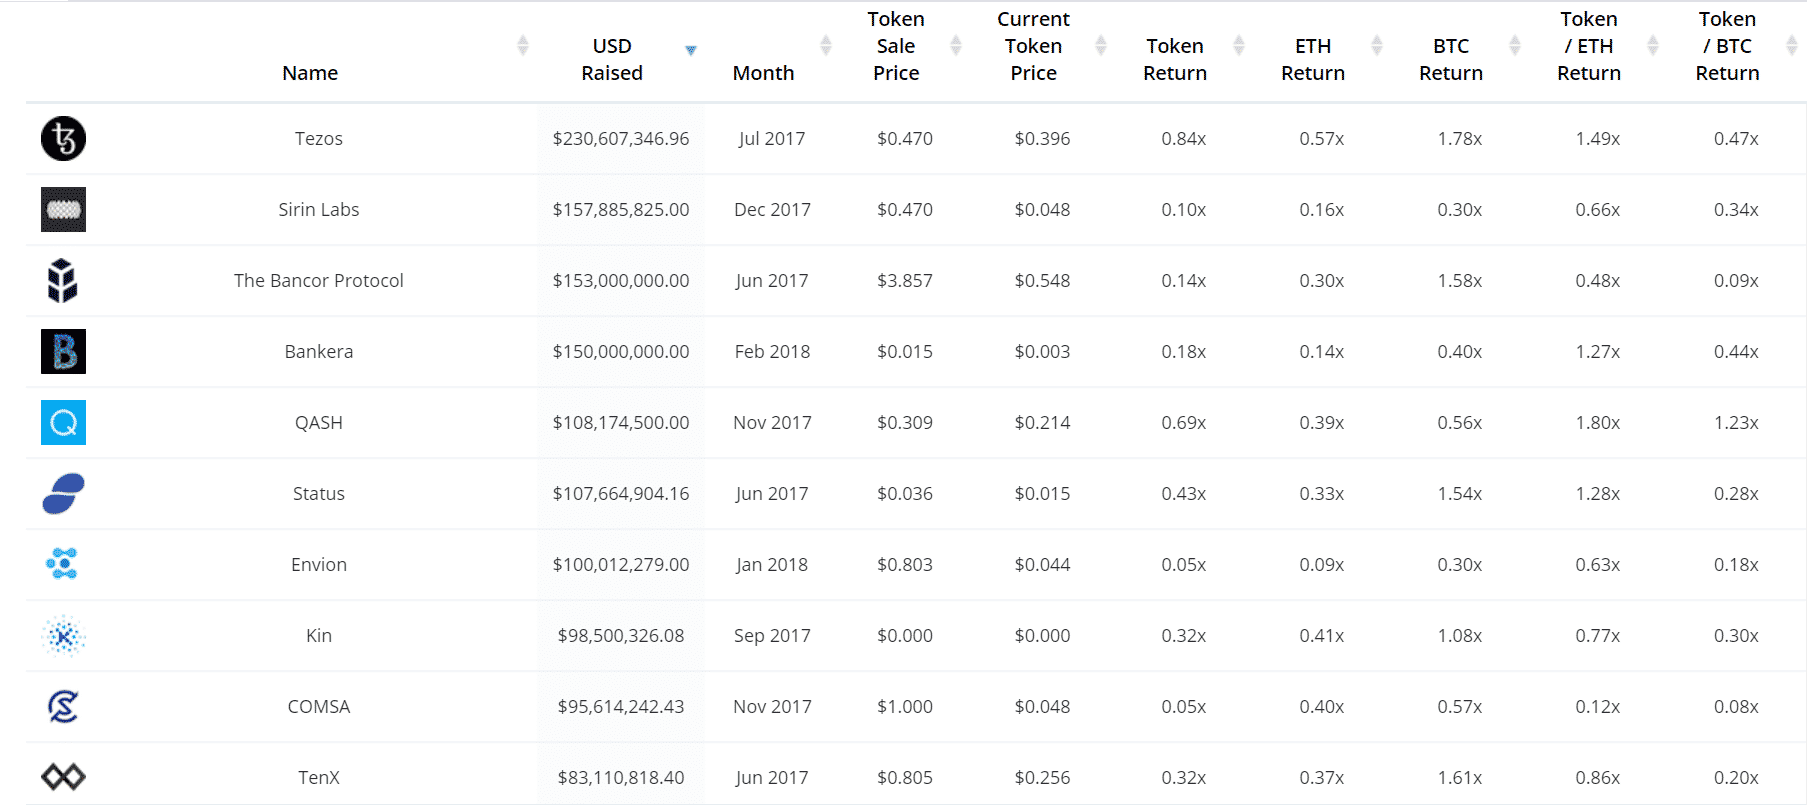Viewport: 1807px width, 805px height.
Task: Select the Tezos name cell
Action: coord(319,139)
